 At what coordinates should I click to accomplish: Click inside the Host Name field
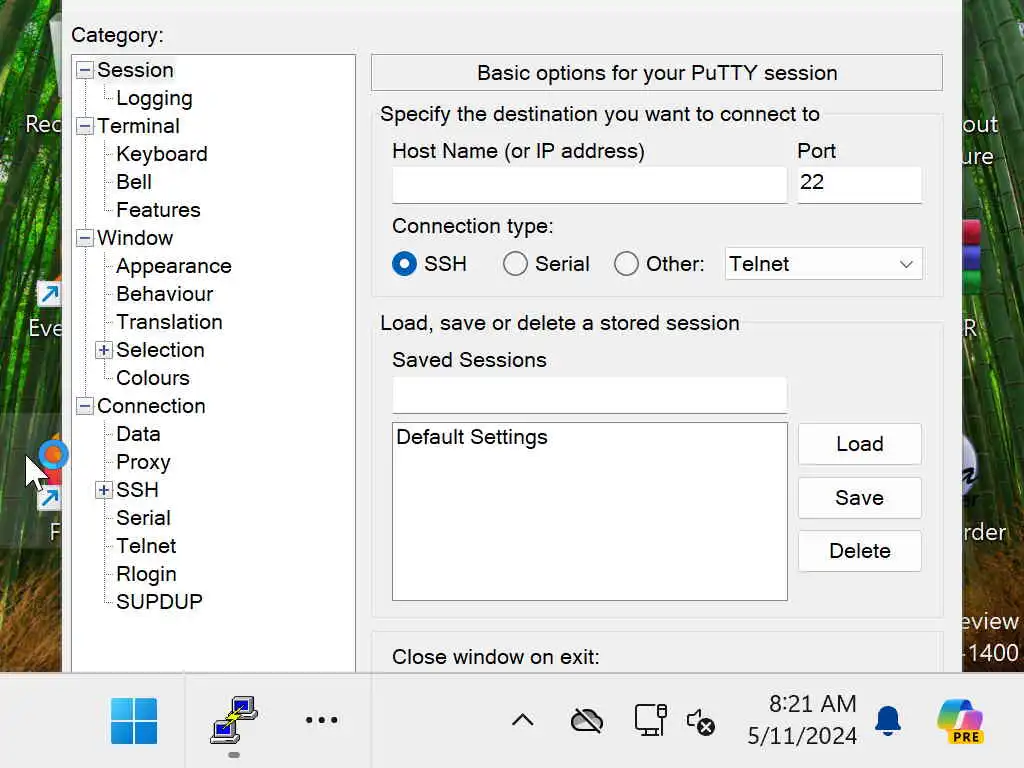589,185
